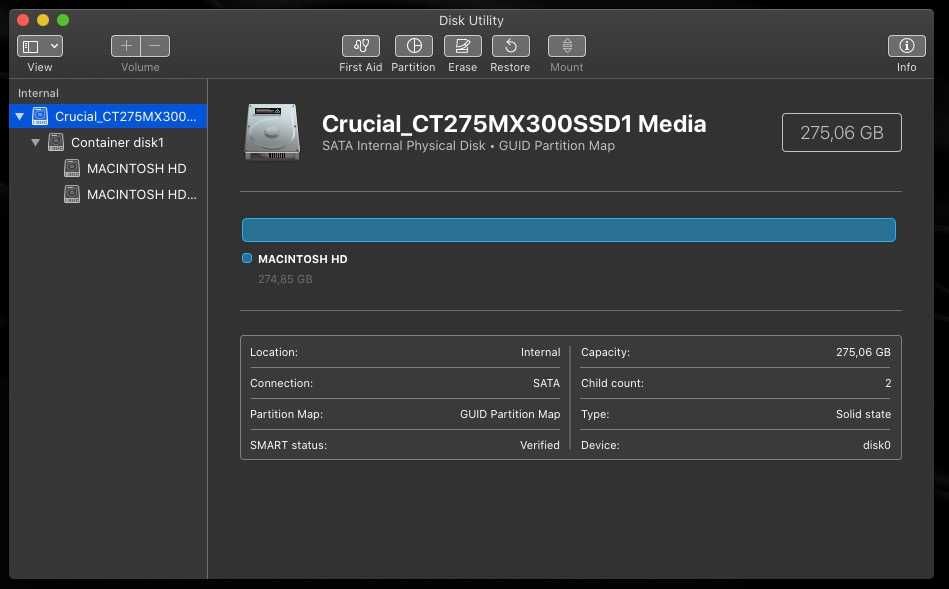Screen dimensions: 949x589
Task: Select the Restore toolbar icon
Action: click(510, 46)
